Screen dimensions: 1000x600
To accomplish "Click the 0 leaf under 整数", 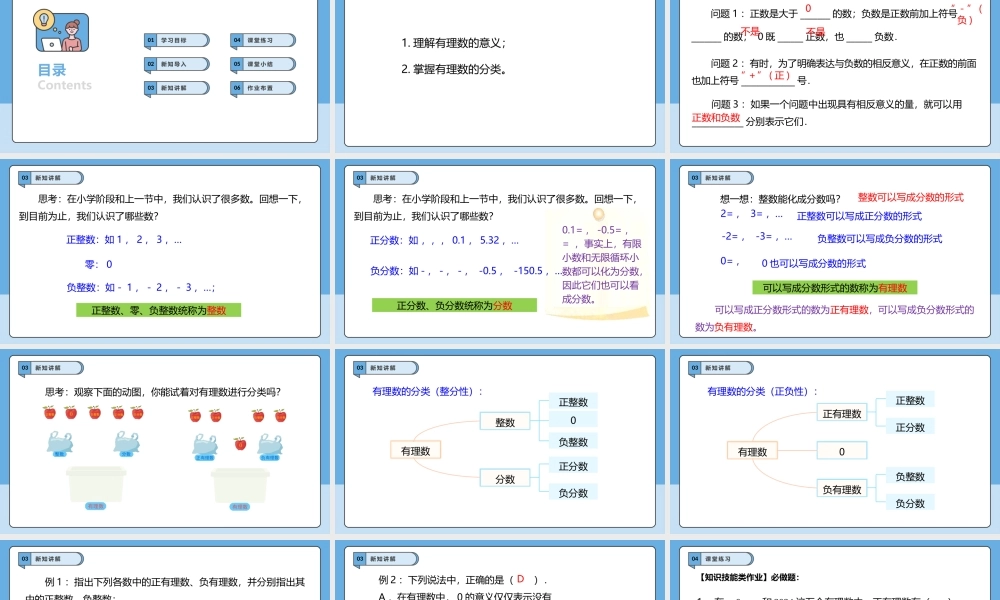I will coord(573,420).
